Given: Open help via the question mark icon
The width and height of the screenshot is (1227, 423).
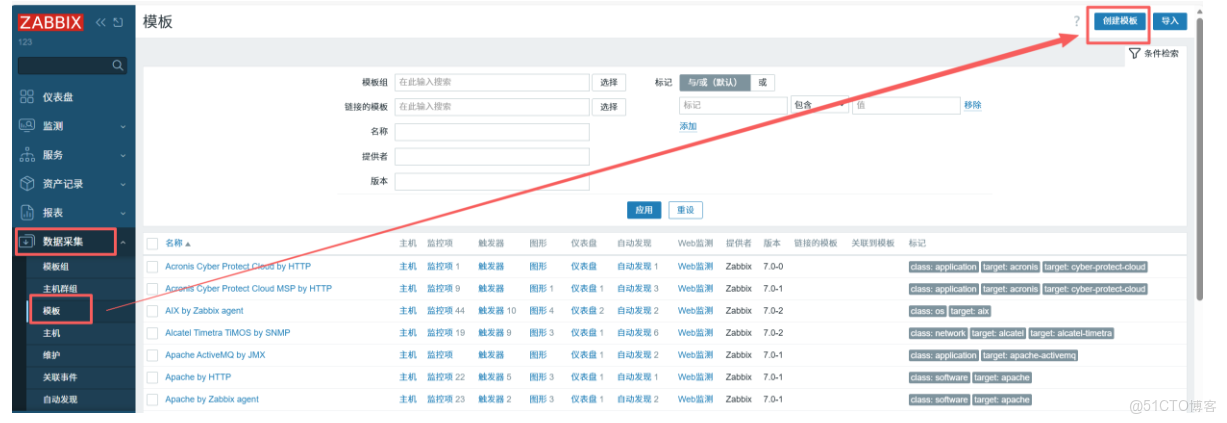Looking at the screenshot, I should 1077,21.
